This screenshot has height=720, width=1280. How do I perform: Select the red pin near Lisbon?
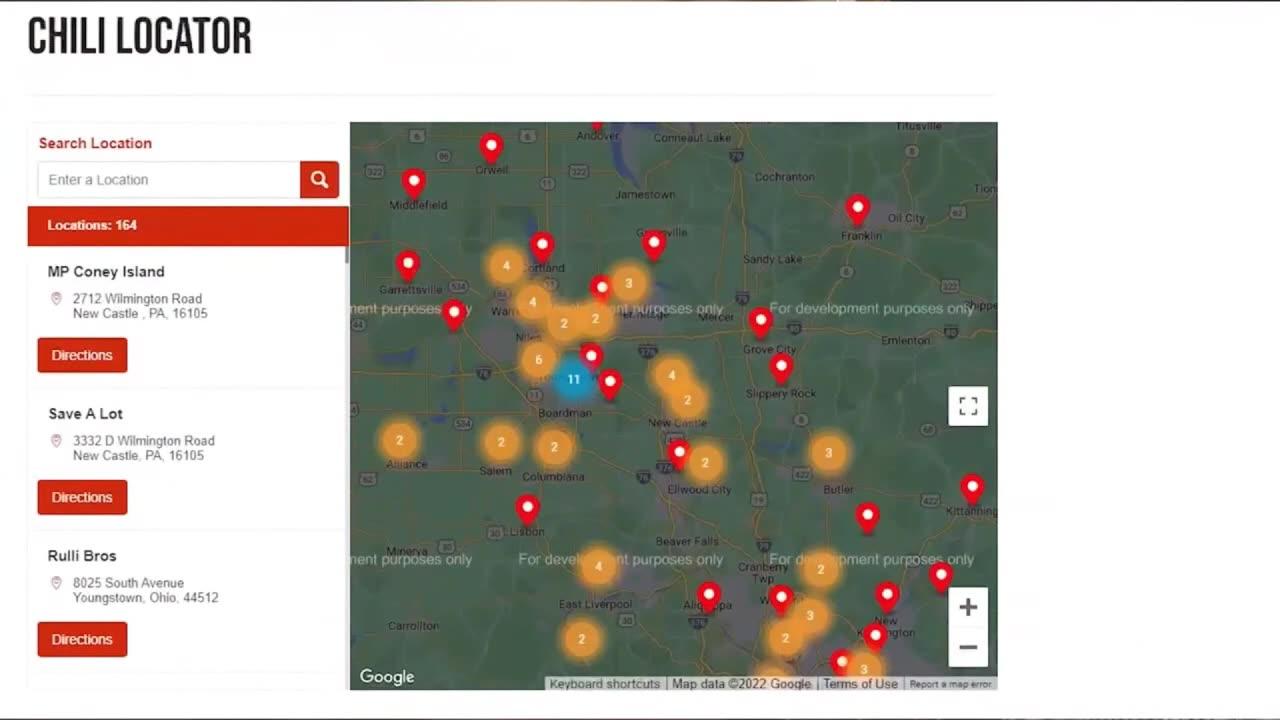point(528,510)
